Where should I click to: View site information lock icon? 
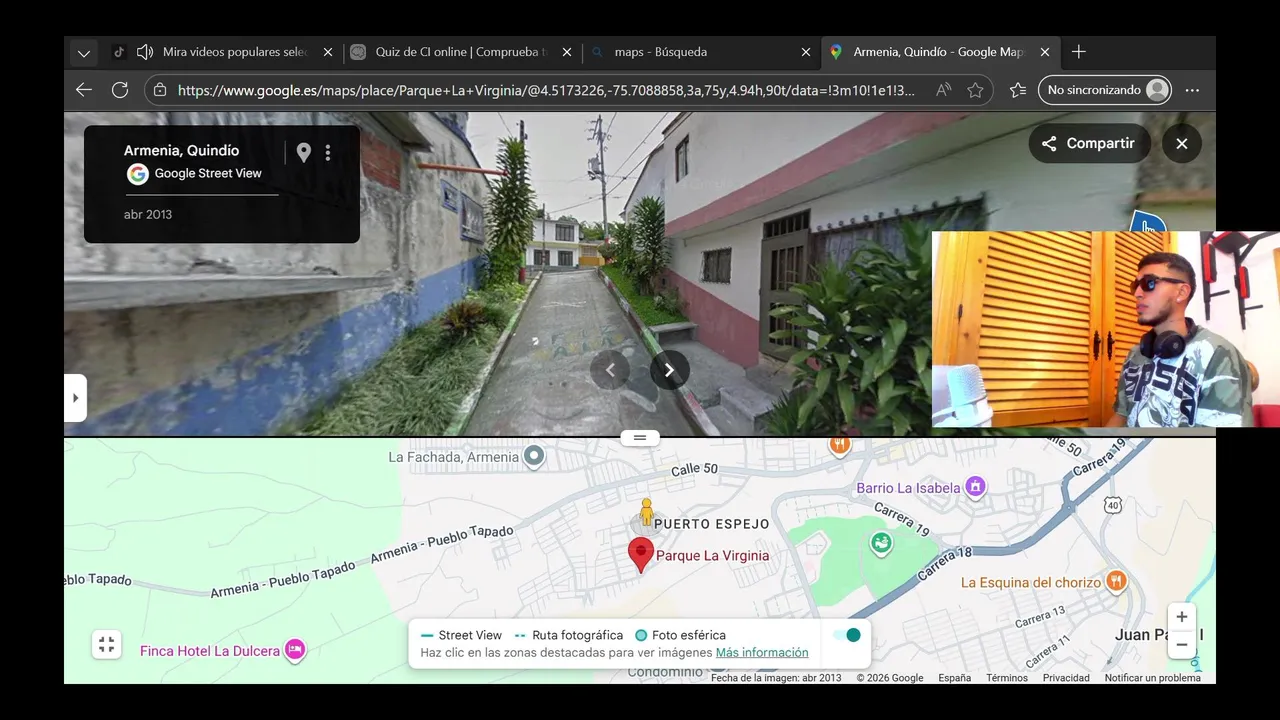tap(160, 90)
